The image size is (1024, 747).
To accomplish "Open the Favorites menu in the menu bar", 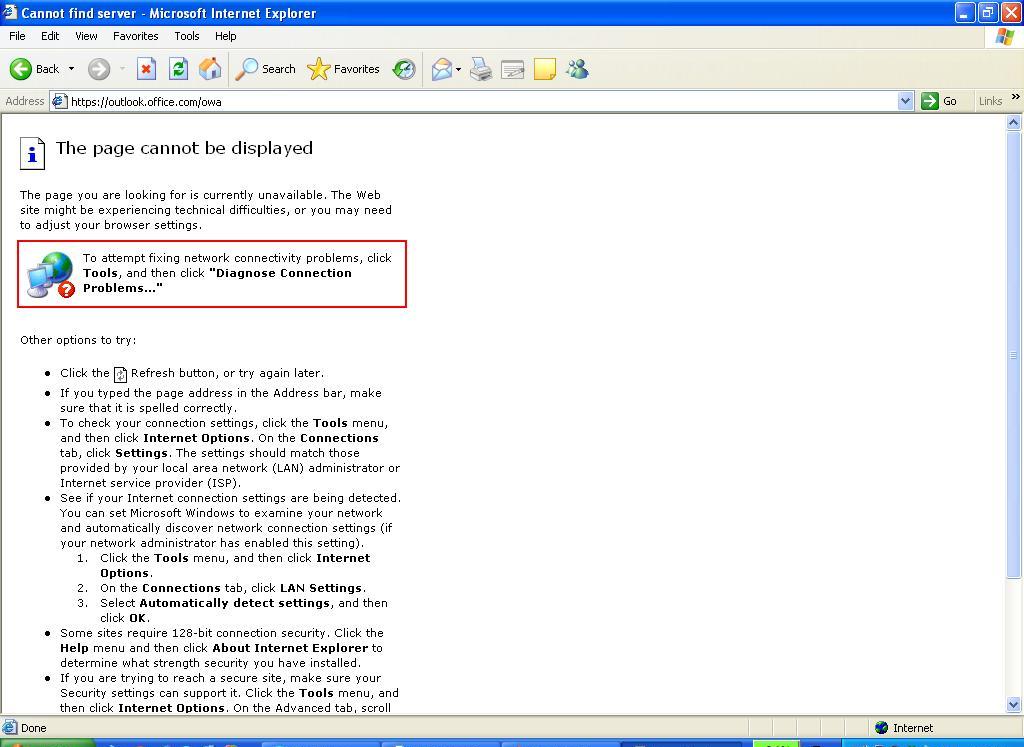I will [136, 36].
